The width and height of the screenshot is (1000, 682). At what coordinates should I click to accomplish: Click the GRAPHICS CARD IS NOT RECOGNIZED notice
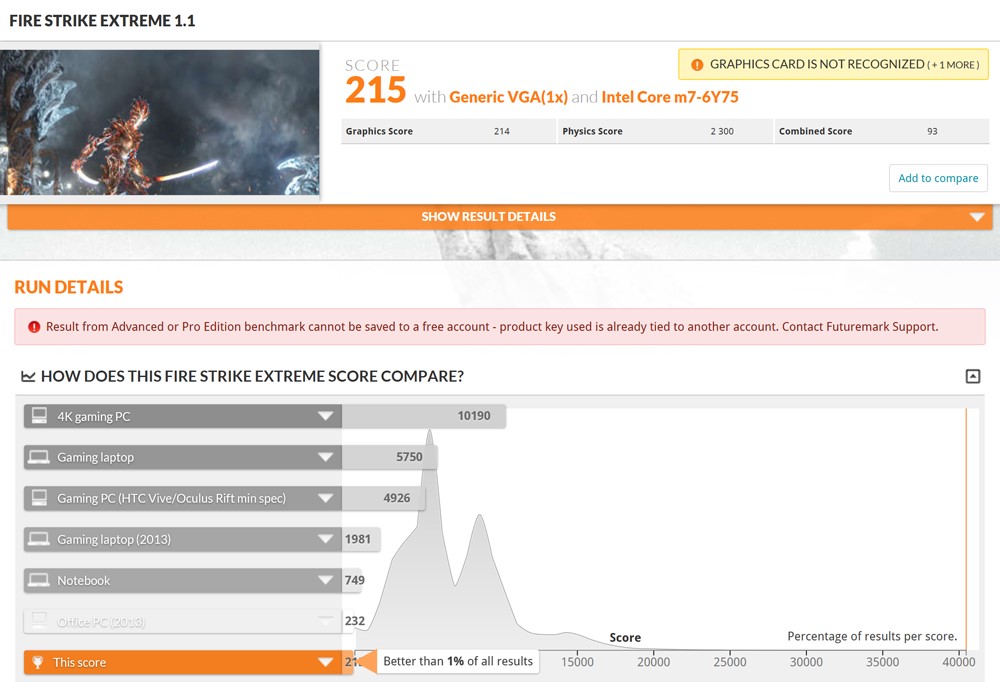click(x=834, y=64)
